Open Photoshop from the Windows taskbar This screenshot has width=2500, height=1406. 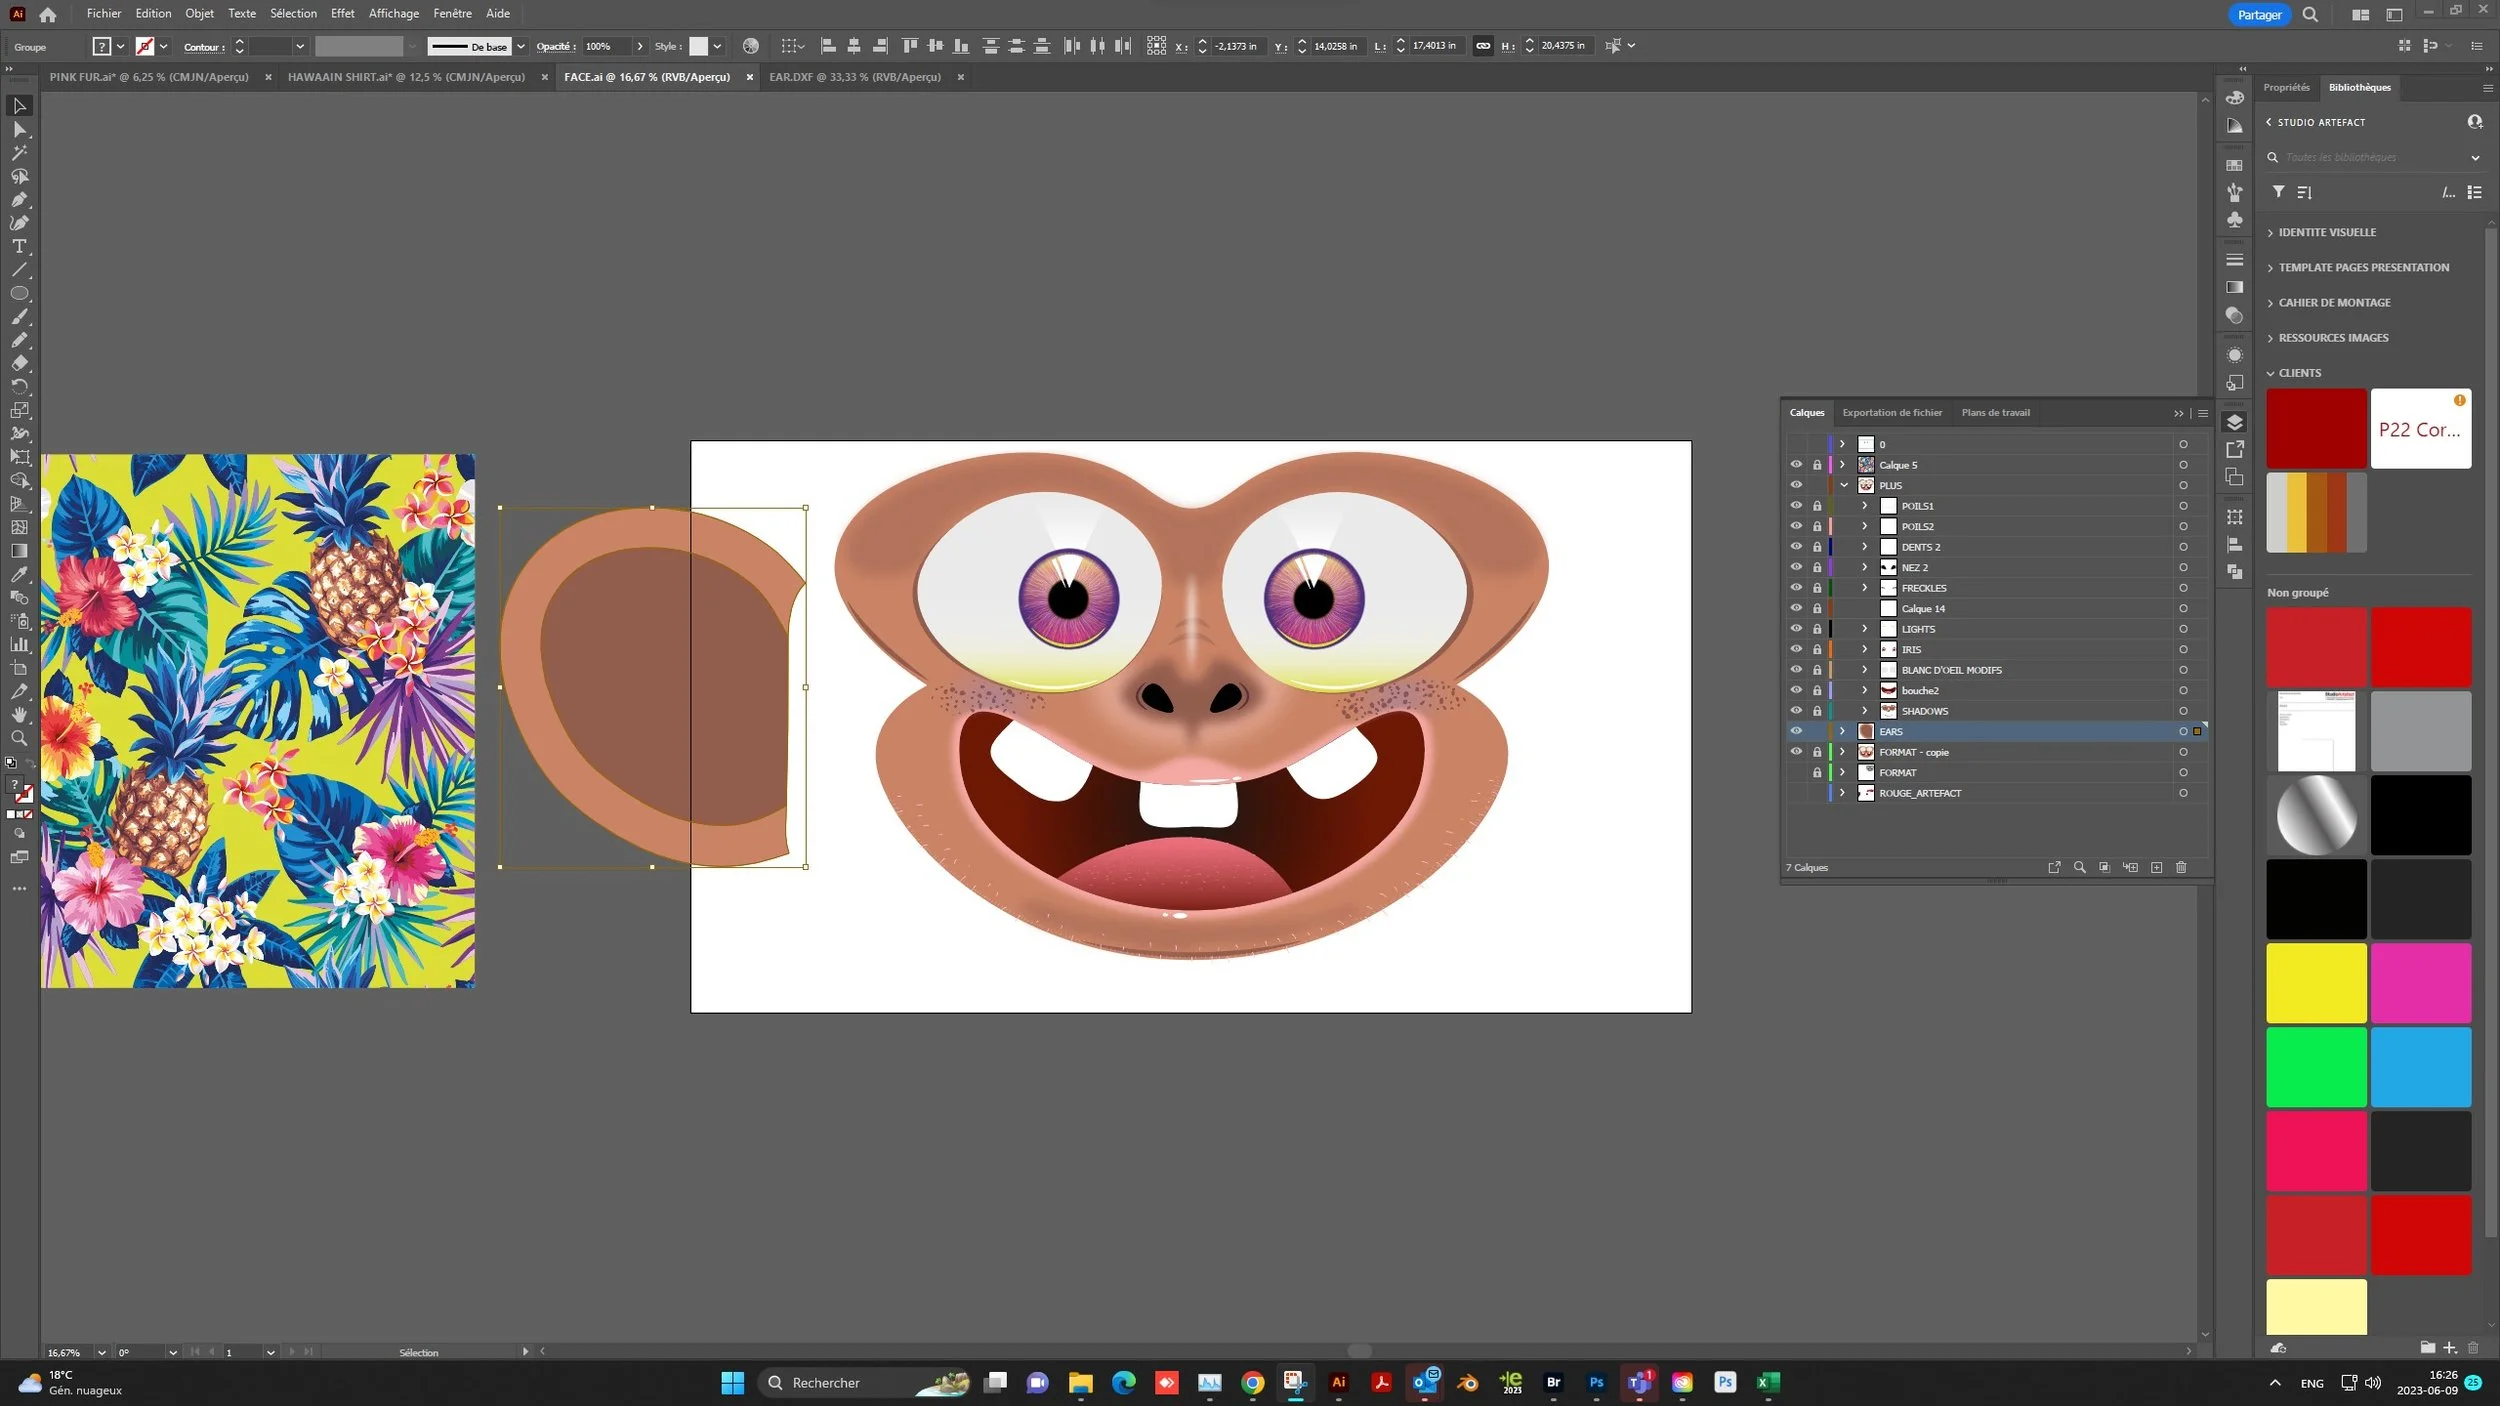(1596, 1382)
